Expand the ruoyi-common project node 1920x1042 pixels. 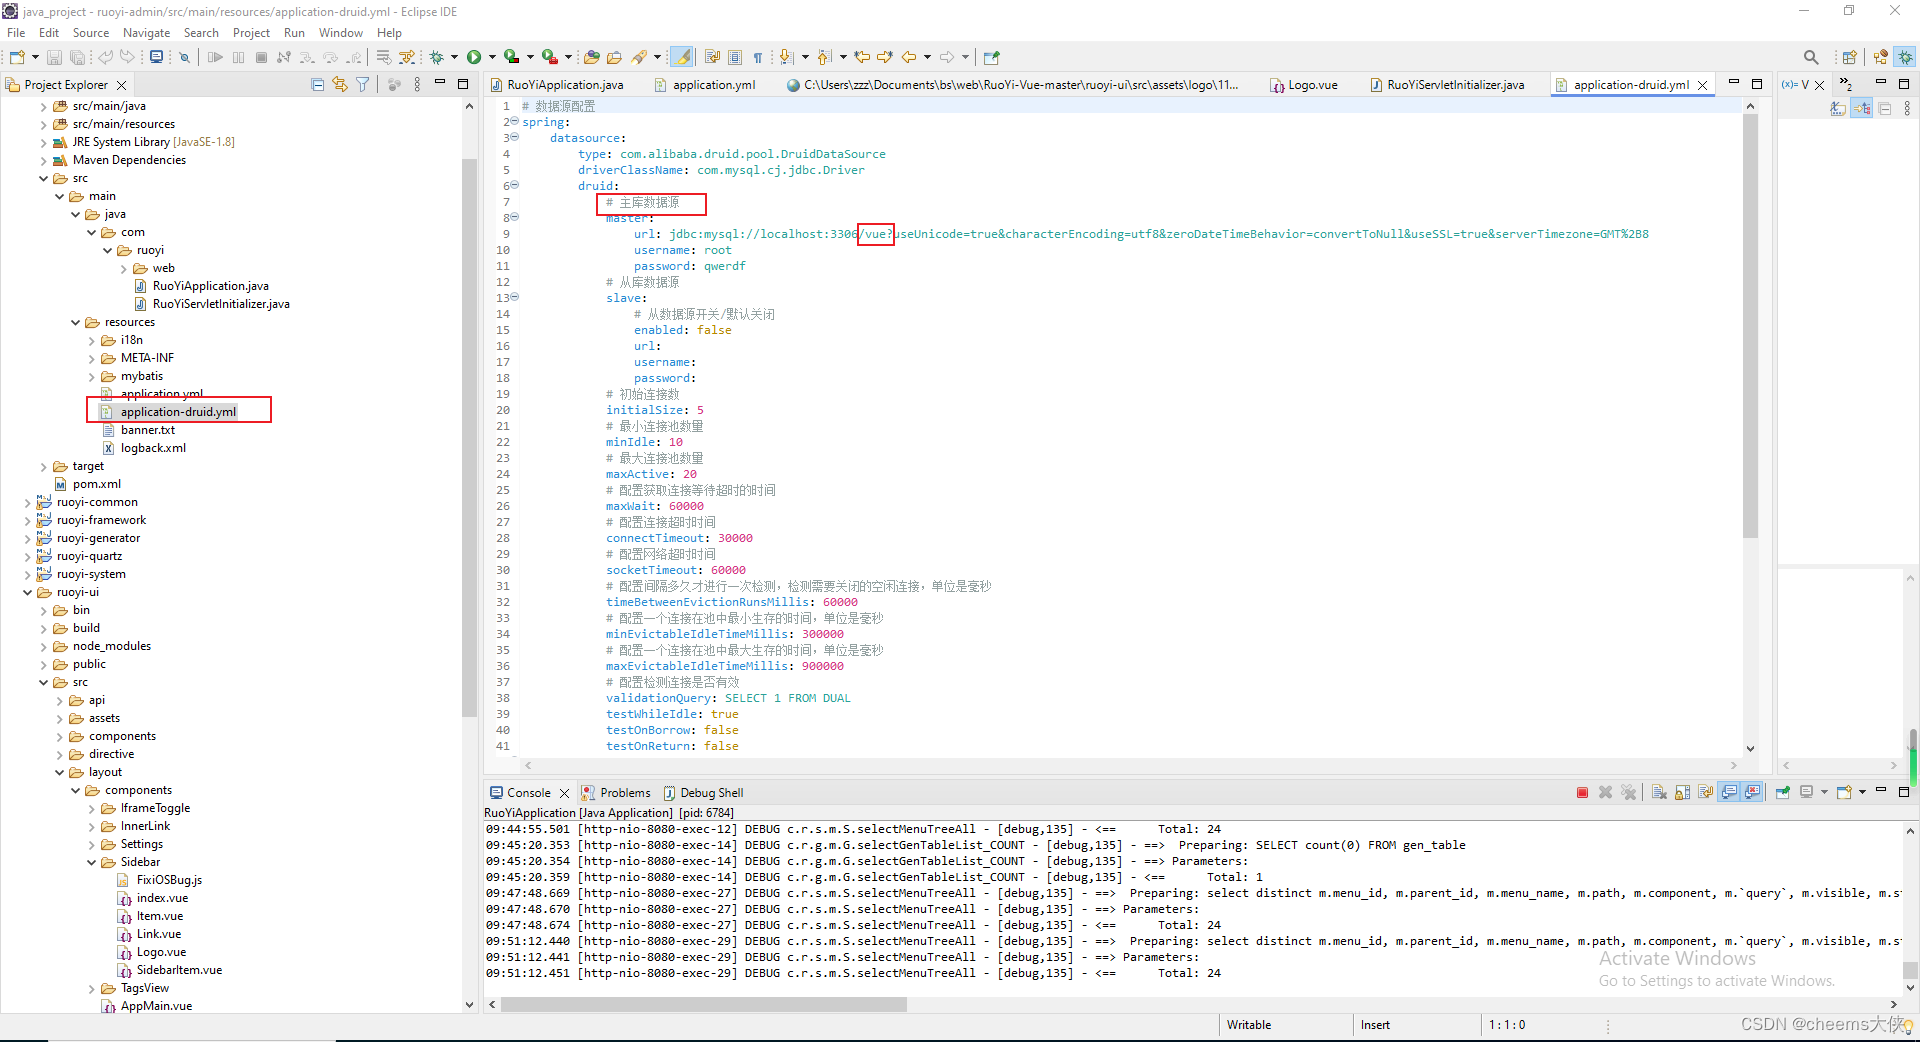(x=27, y=502)
